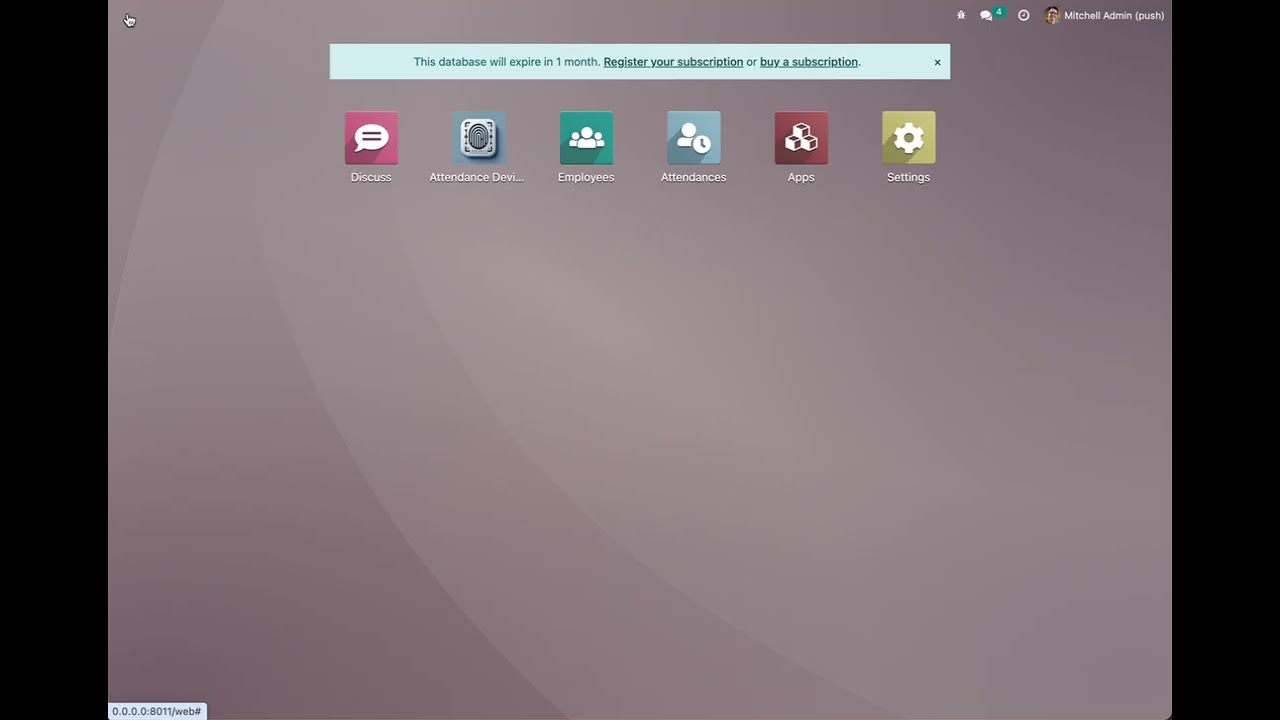
Task: Click the Attendances label text
Action: 693,177
